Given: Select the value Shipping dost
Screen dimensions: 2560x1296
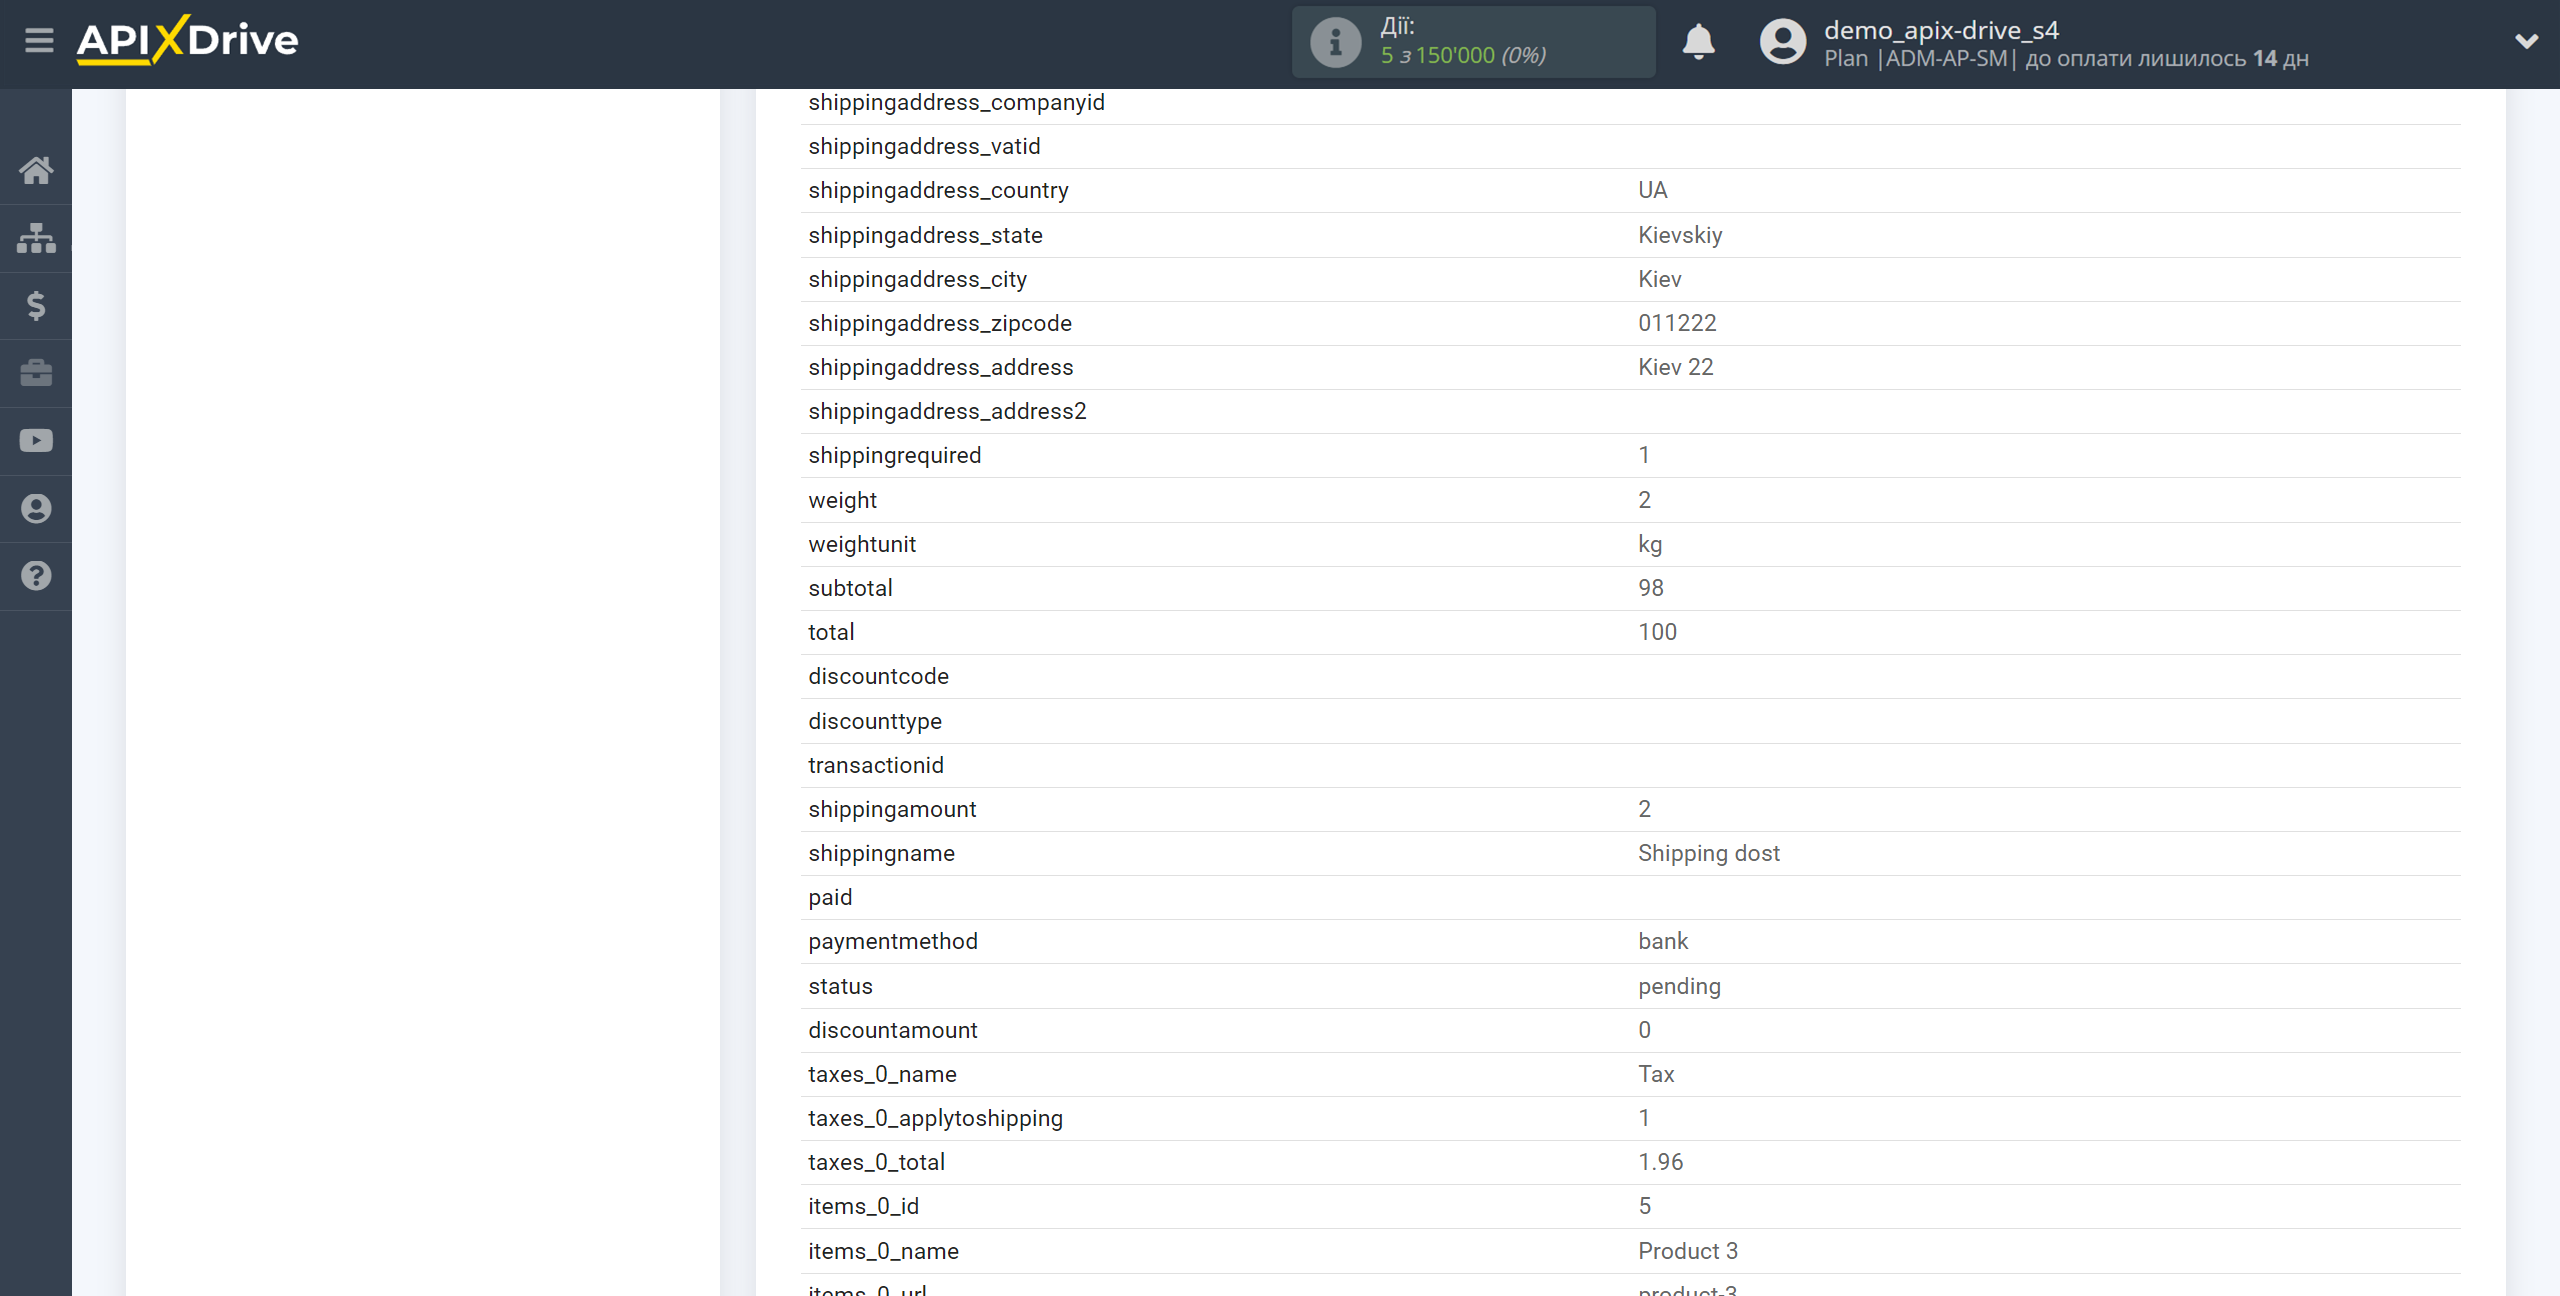Looking at the screenshot, I should pos(1708,853).
